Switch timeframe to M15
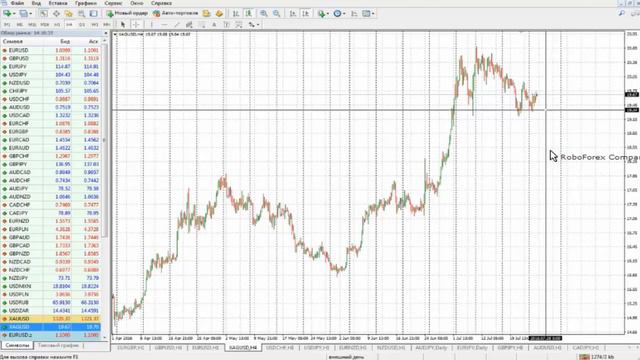The width and height of the screenshot is (640, 360). [x=31, y=24]
